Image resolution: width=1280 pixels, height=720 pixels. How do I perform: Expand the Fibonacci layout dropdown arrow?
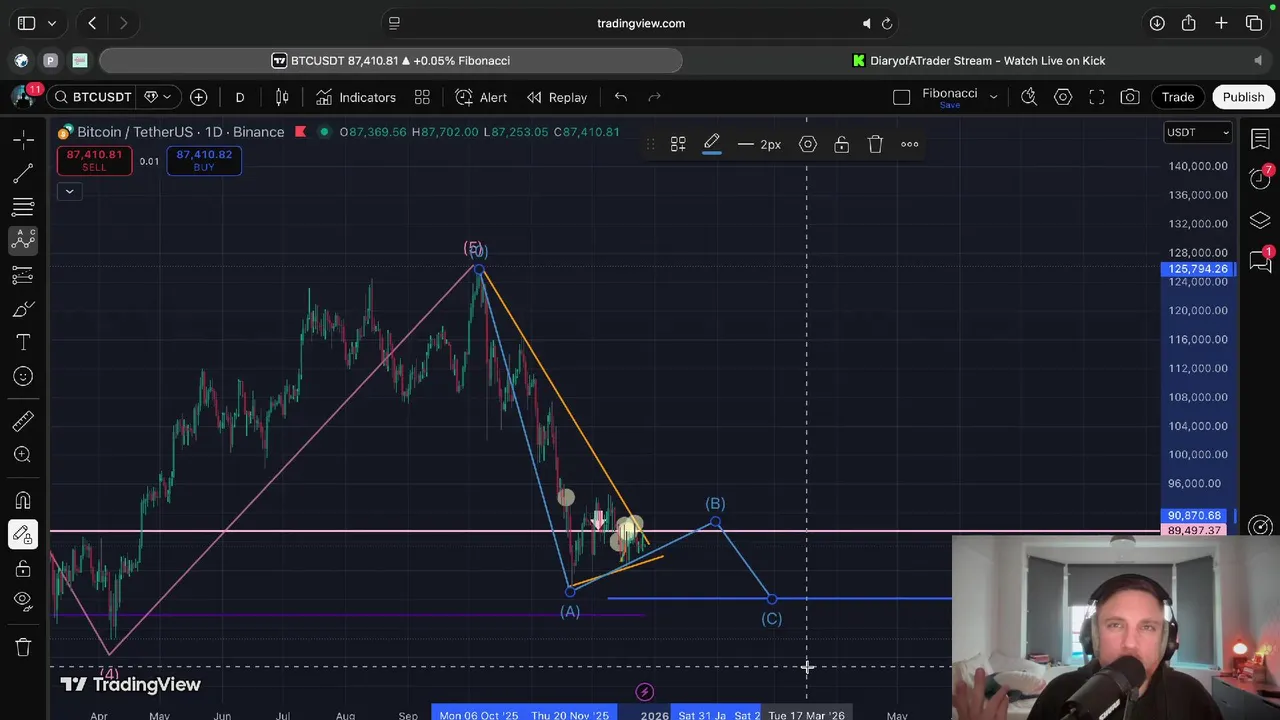tap(993, 97)
